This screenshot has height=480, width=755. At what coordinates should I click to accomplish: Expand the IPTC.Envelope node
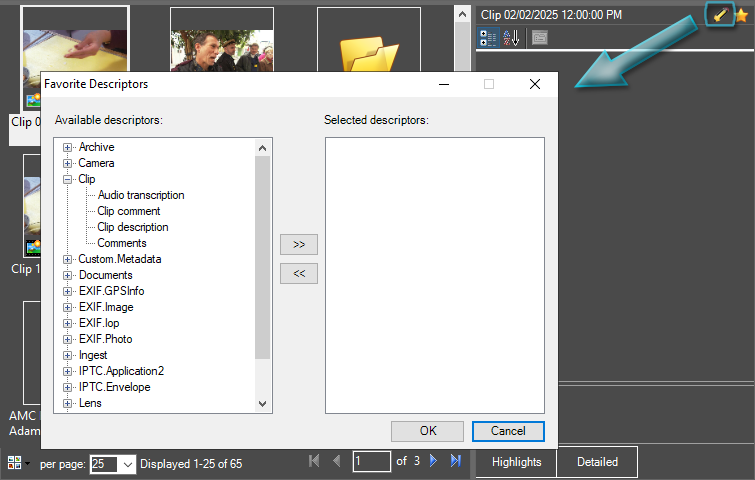click(x=67, y=388)
